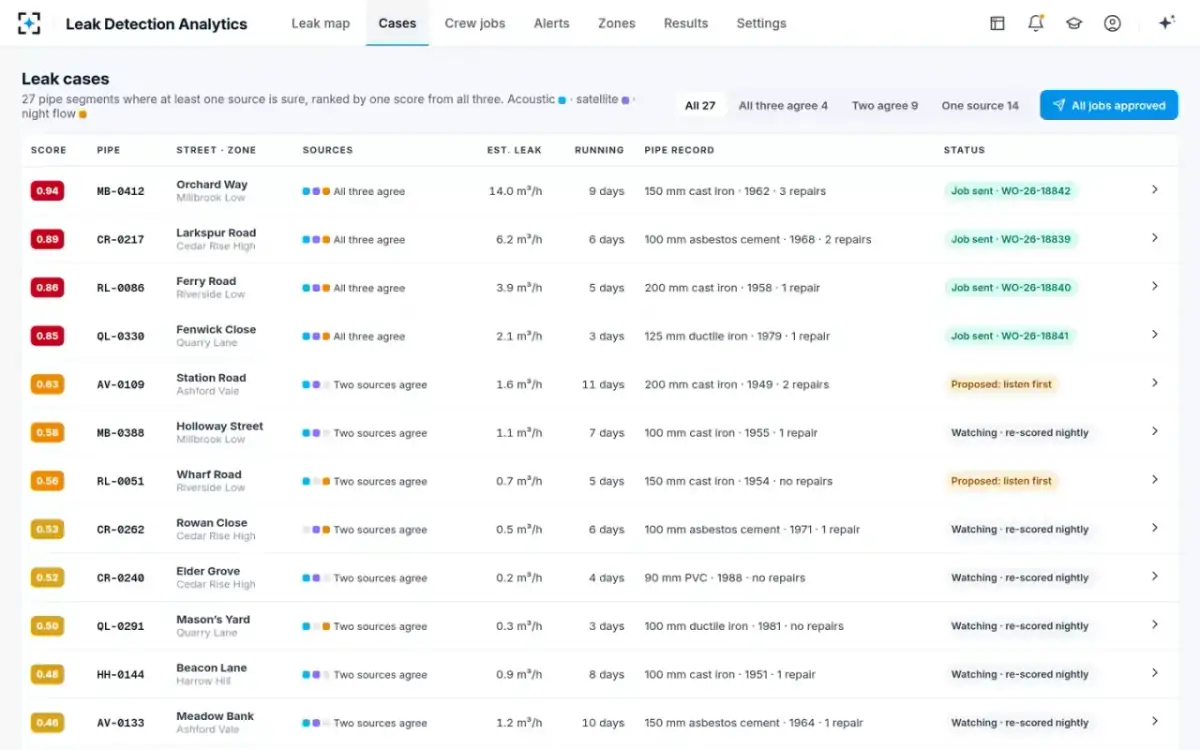
Task: Filter by One source 14
Action: click(x=980, y=105)
